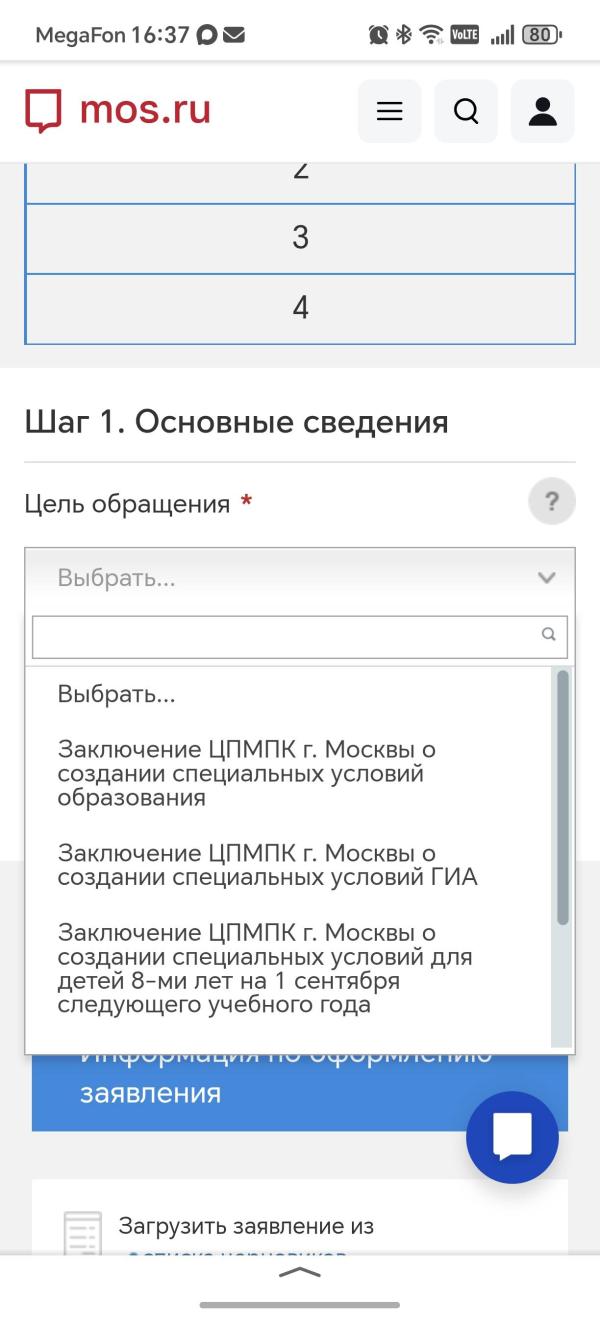The height and width of the screenshot is (1323, 600).
Task: Select option for детей 8-ми лет
Action: pyautogui.click(x=265, y=968)
